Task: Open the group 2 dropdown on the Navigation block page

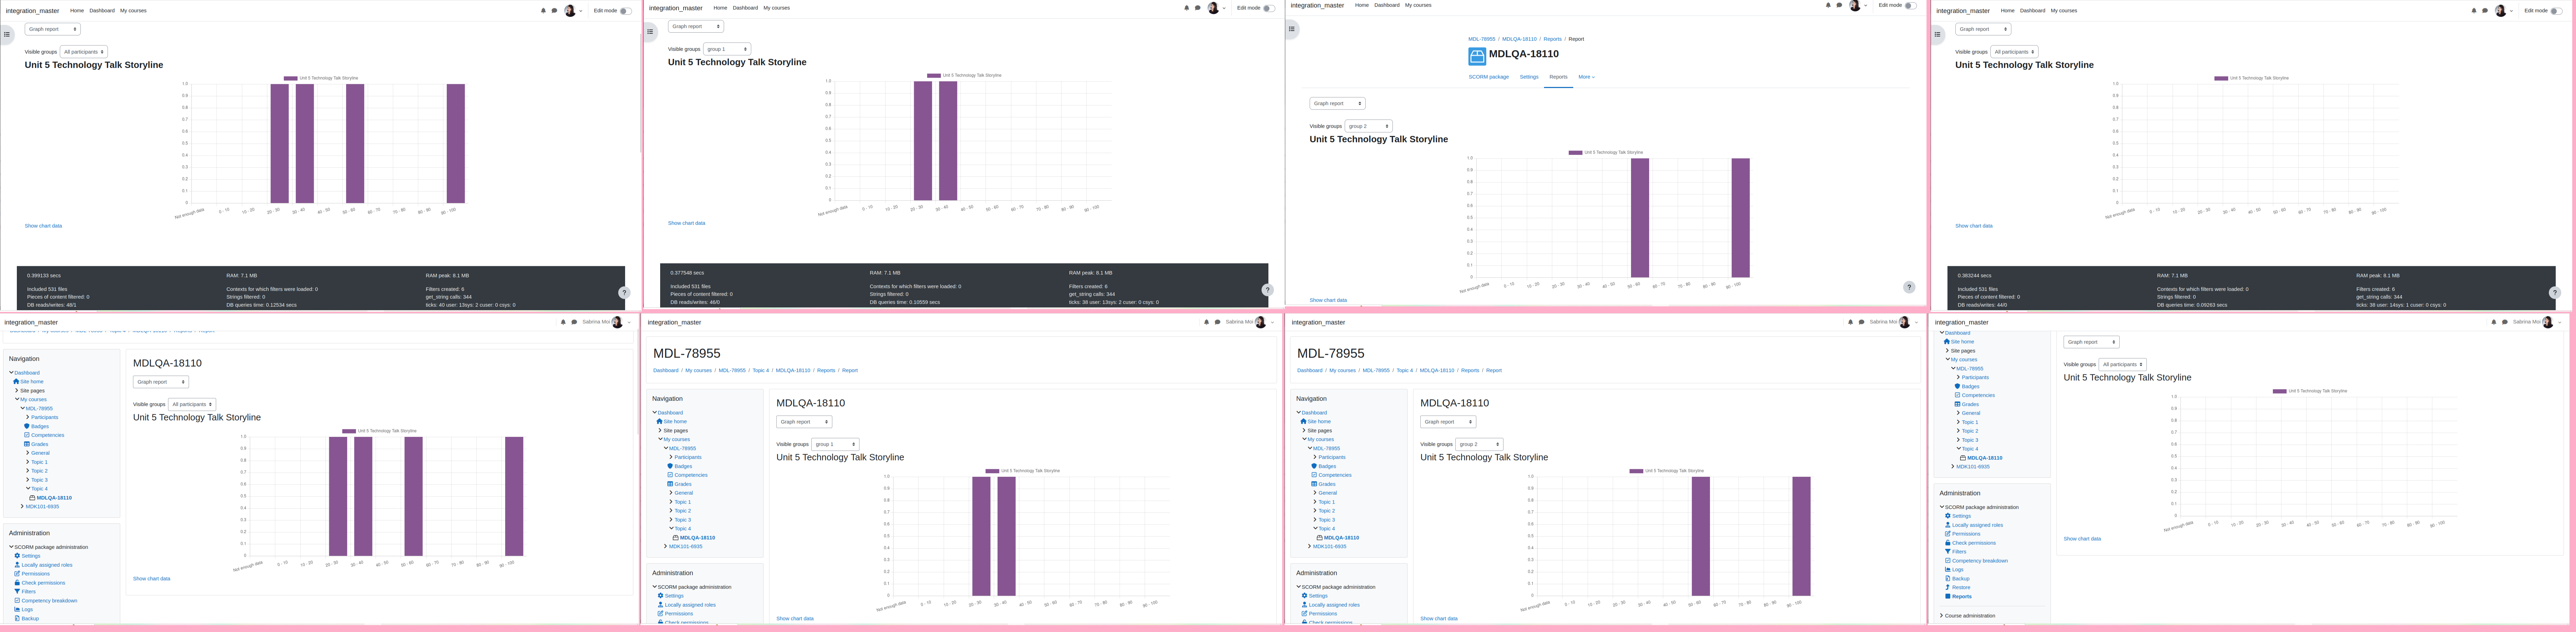Action: click(1479, 444)
